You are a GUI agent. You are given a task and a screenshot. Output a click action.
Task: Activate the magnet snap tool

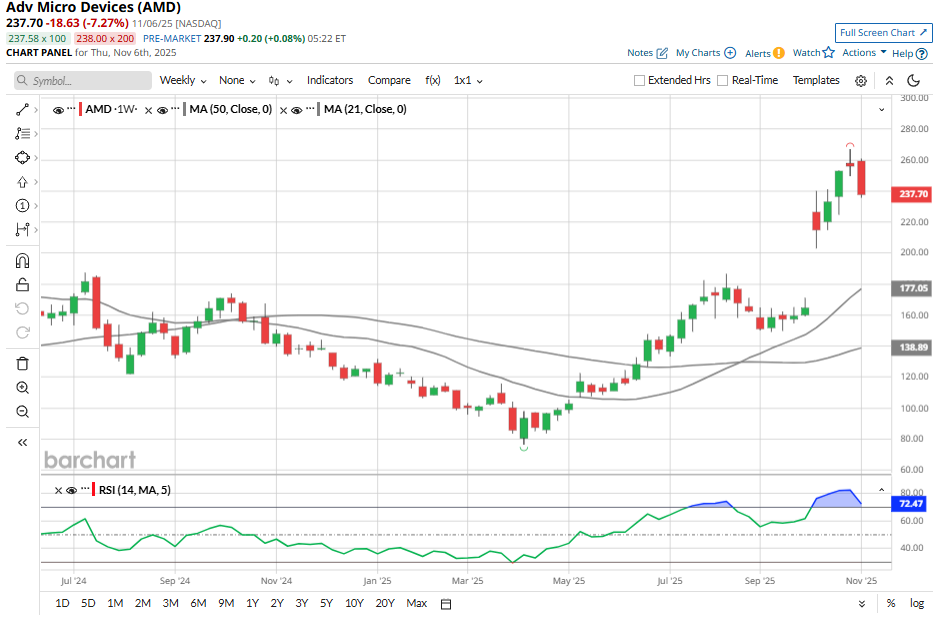pos(22,261)
